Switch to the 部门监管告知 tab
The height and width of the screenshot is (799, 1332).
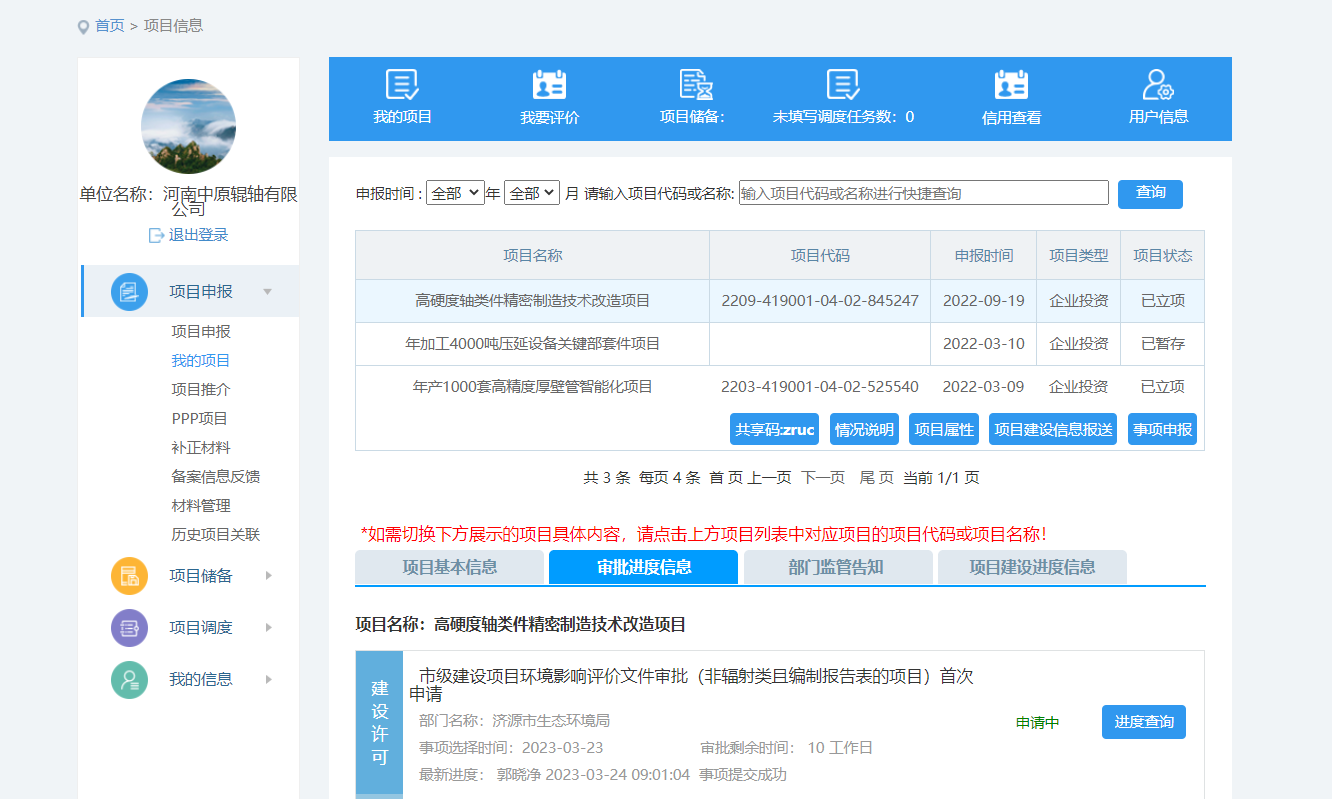[835, 567]
